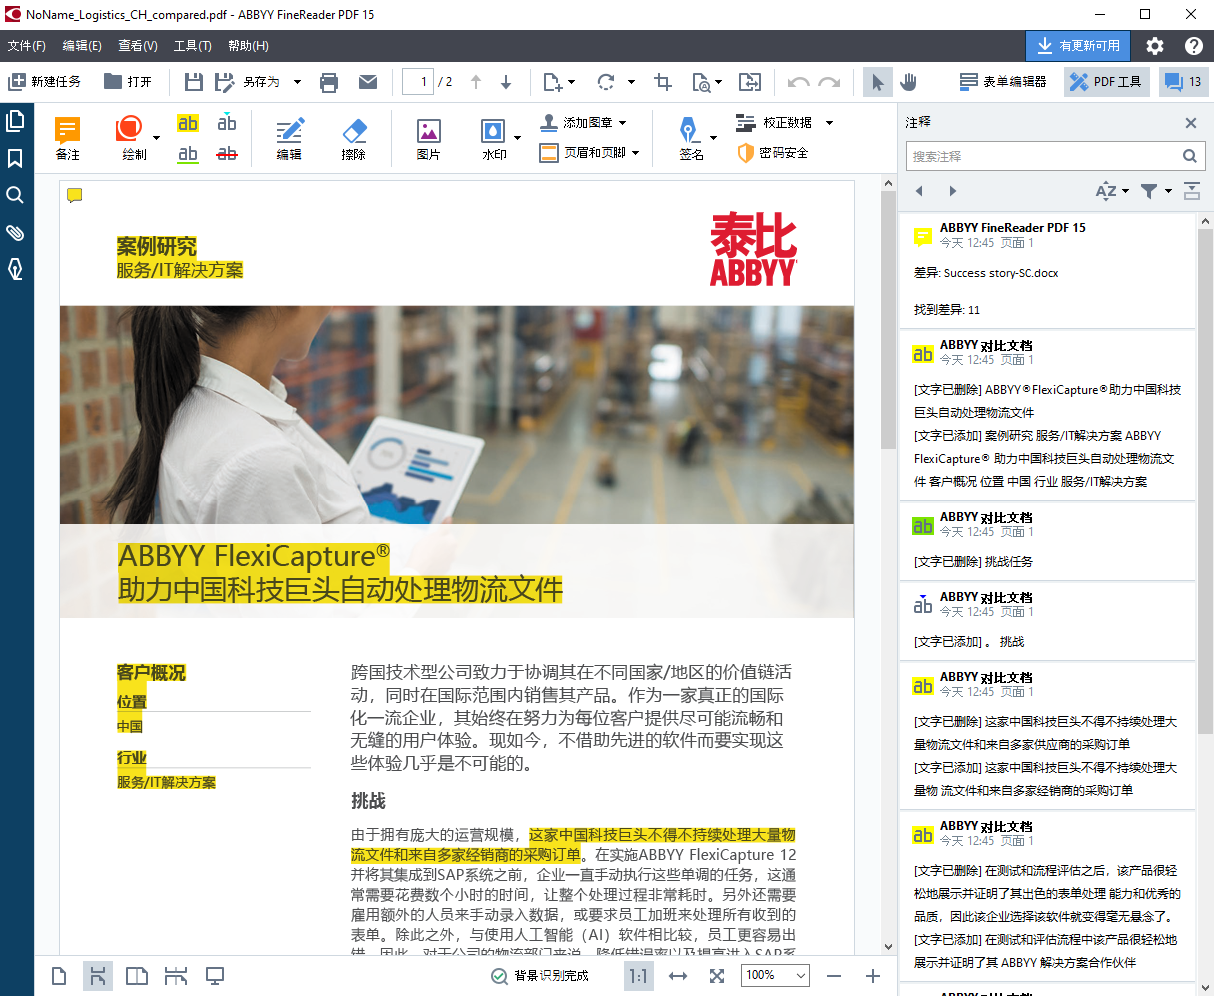This screenshot has width=1214, height=996.
Task: Click the yellow note marker on the page
Action: [x=74, y=195]
